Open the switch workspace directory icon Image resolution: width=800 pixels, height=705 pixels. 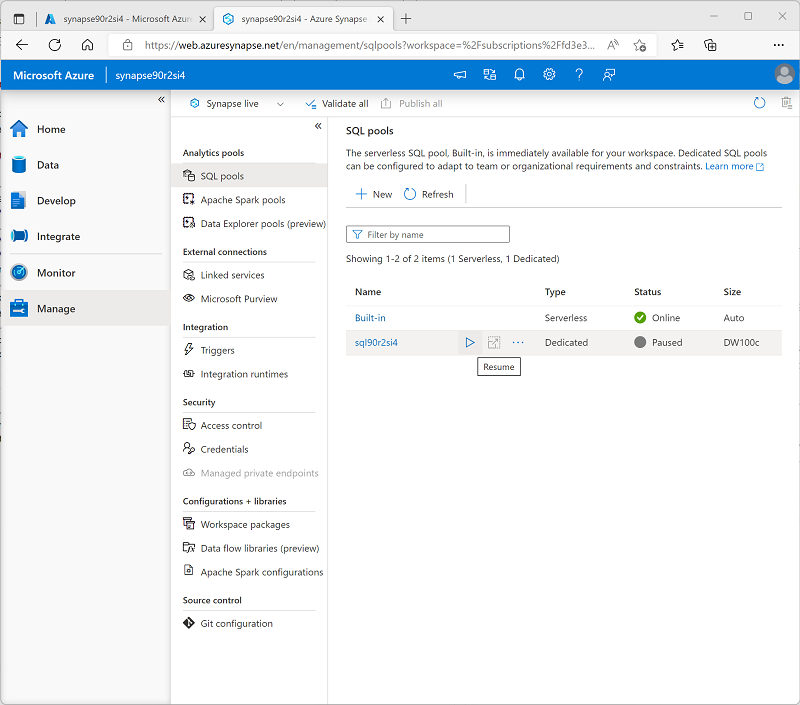tap(489, 75)
